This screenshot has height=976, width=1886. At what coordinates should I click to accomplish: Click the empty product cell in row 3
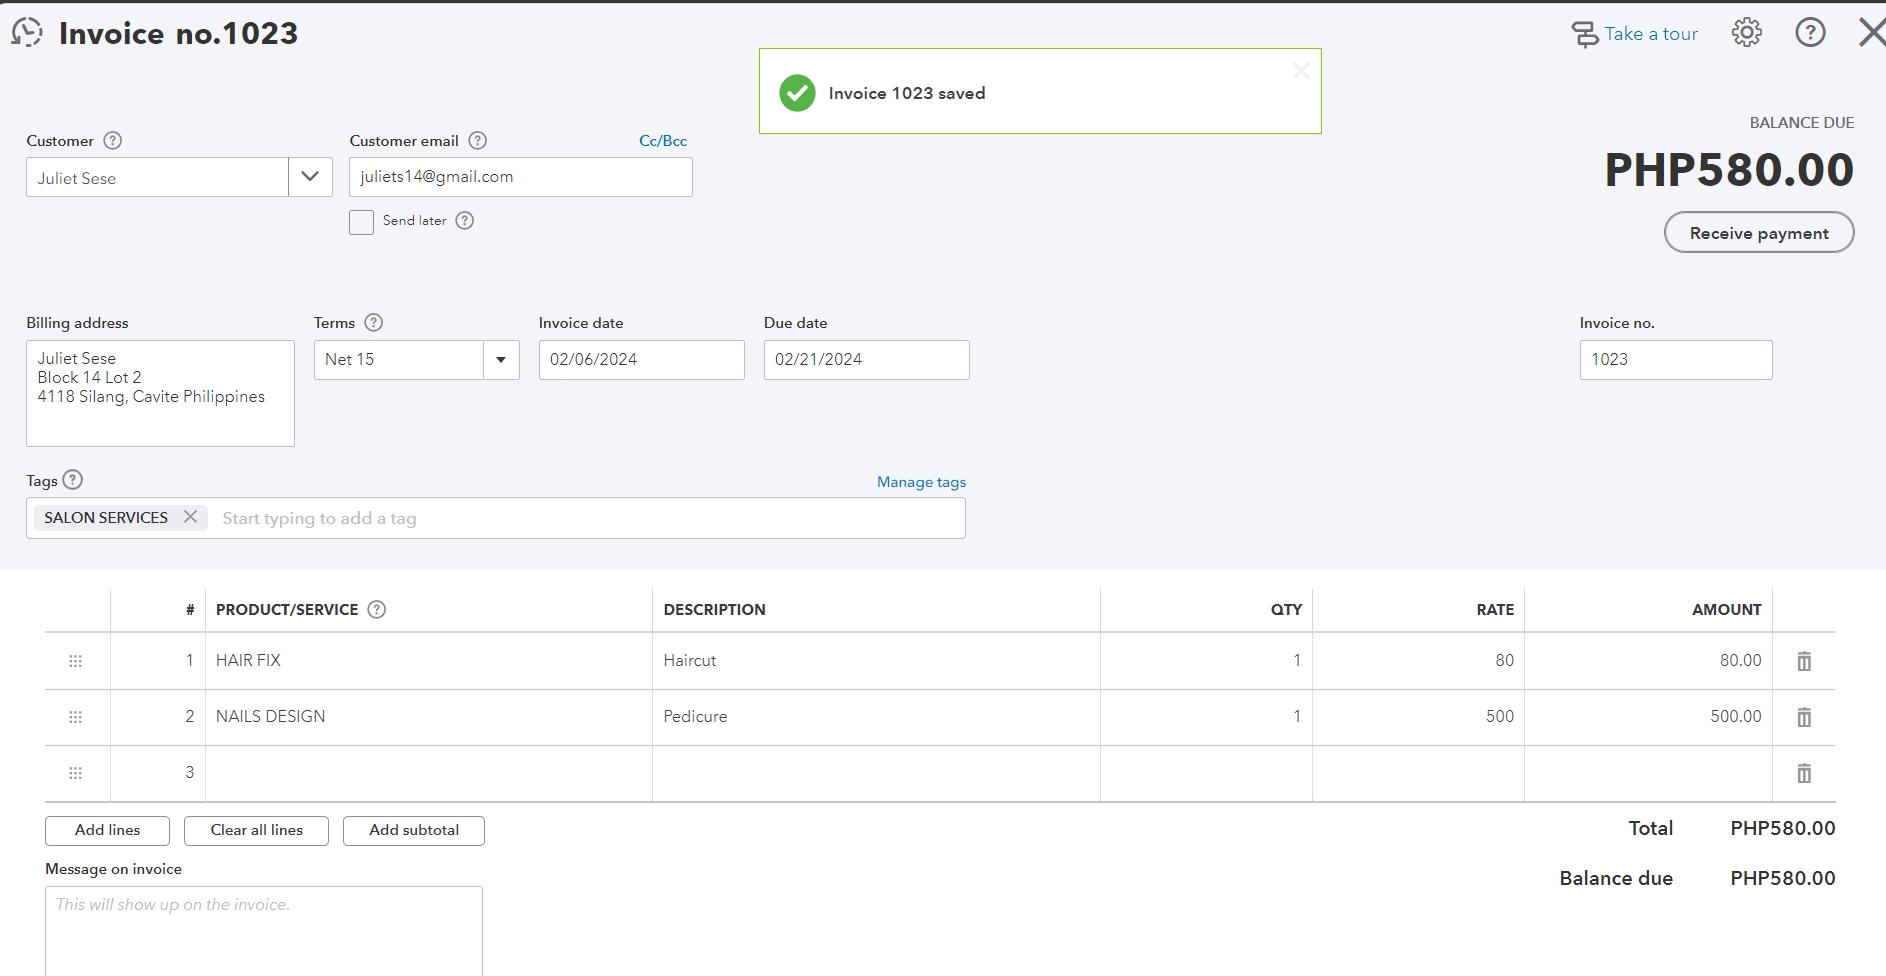pos(428,773)
